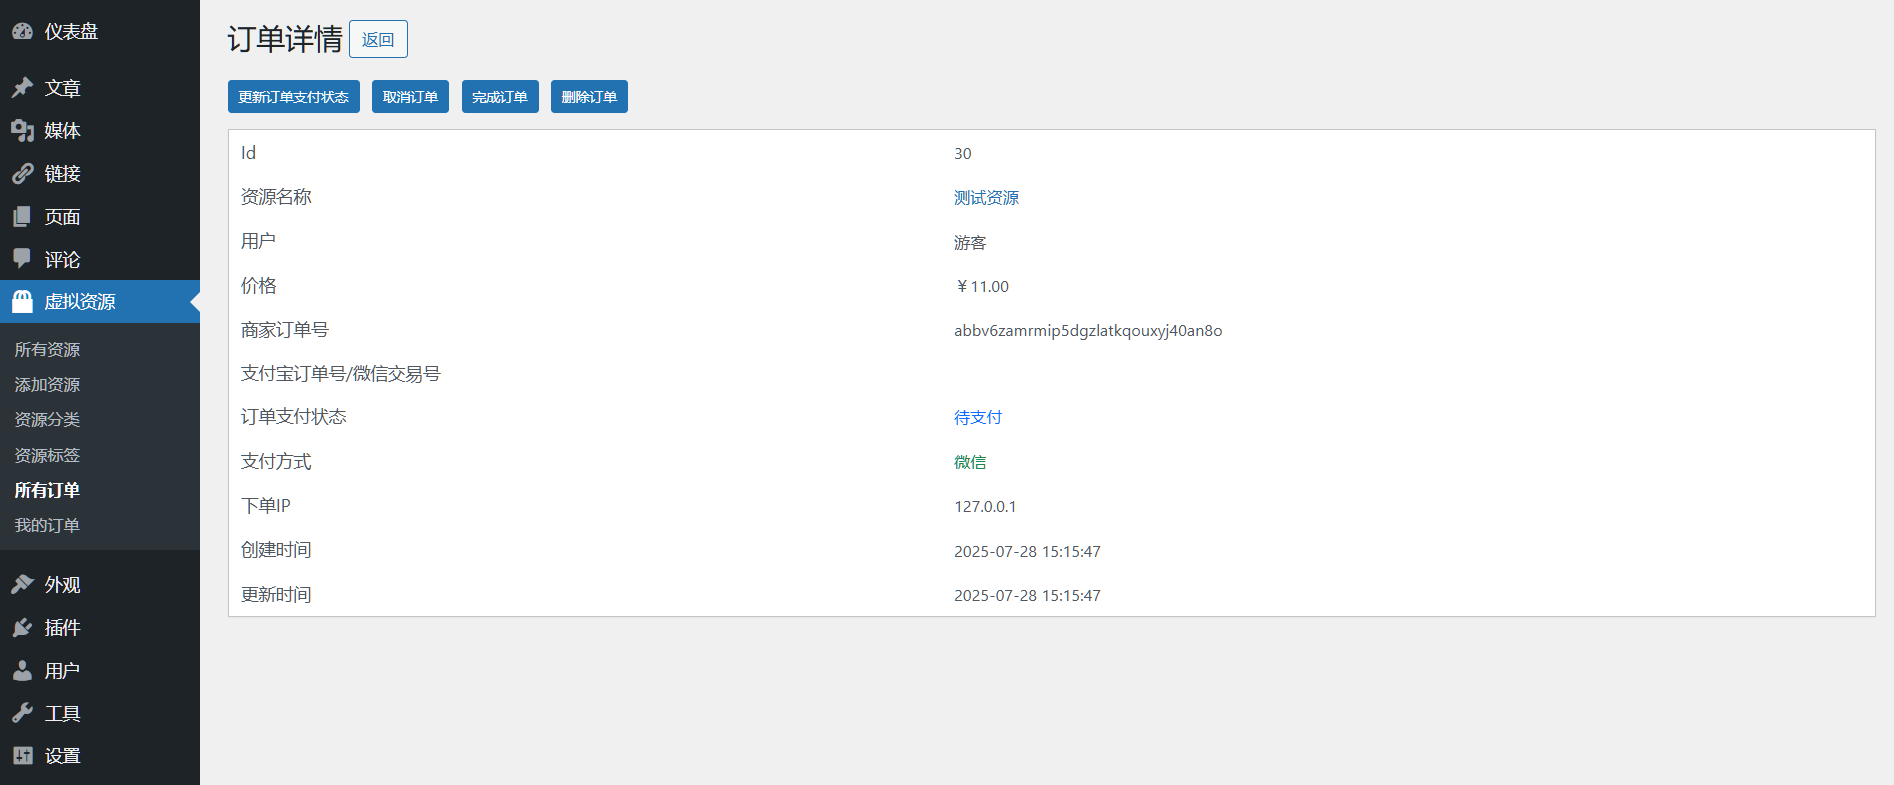1894x785 pixels.
Task: Select the 虚拟资源 menu label
Action: coord(80,302)
